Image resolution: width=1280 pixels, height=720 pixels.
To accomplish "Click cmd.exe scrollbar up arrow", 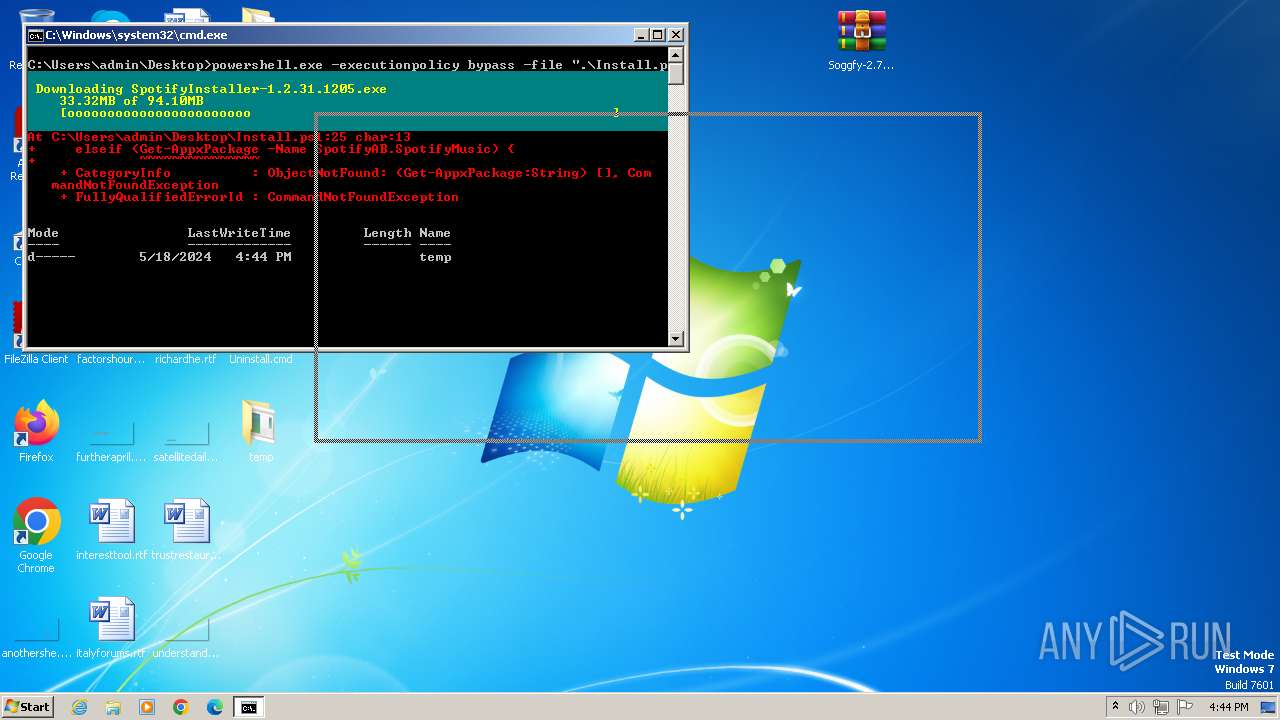I will (x=676, y=55).
